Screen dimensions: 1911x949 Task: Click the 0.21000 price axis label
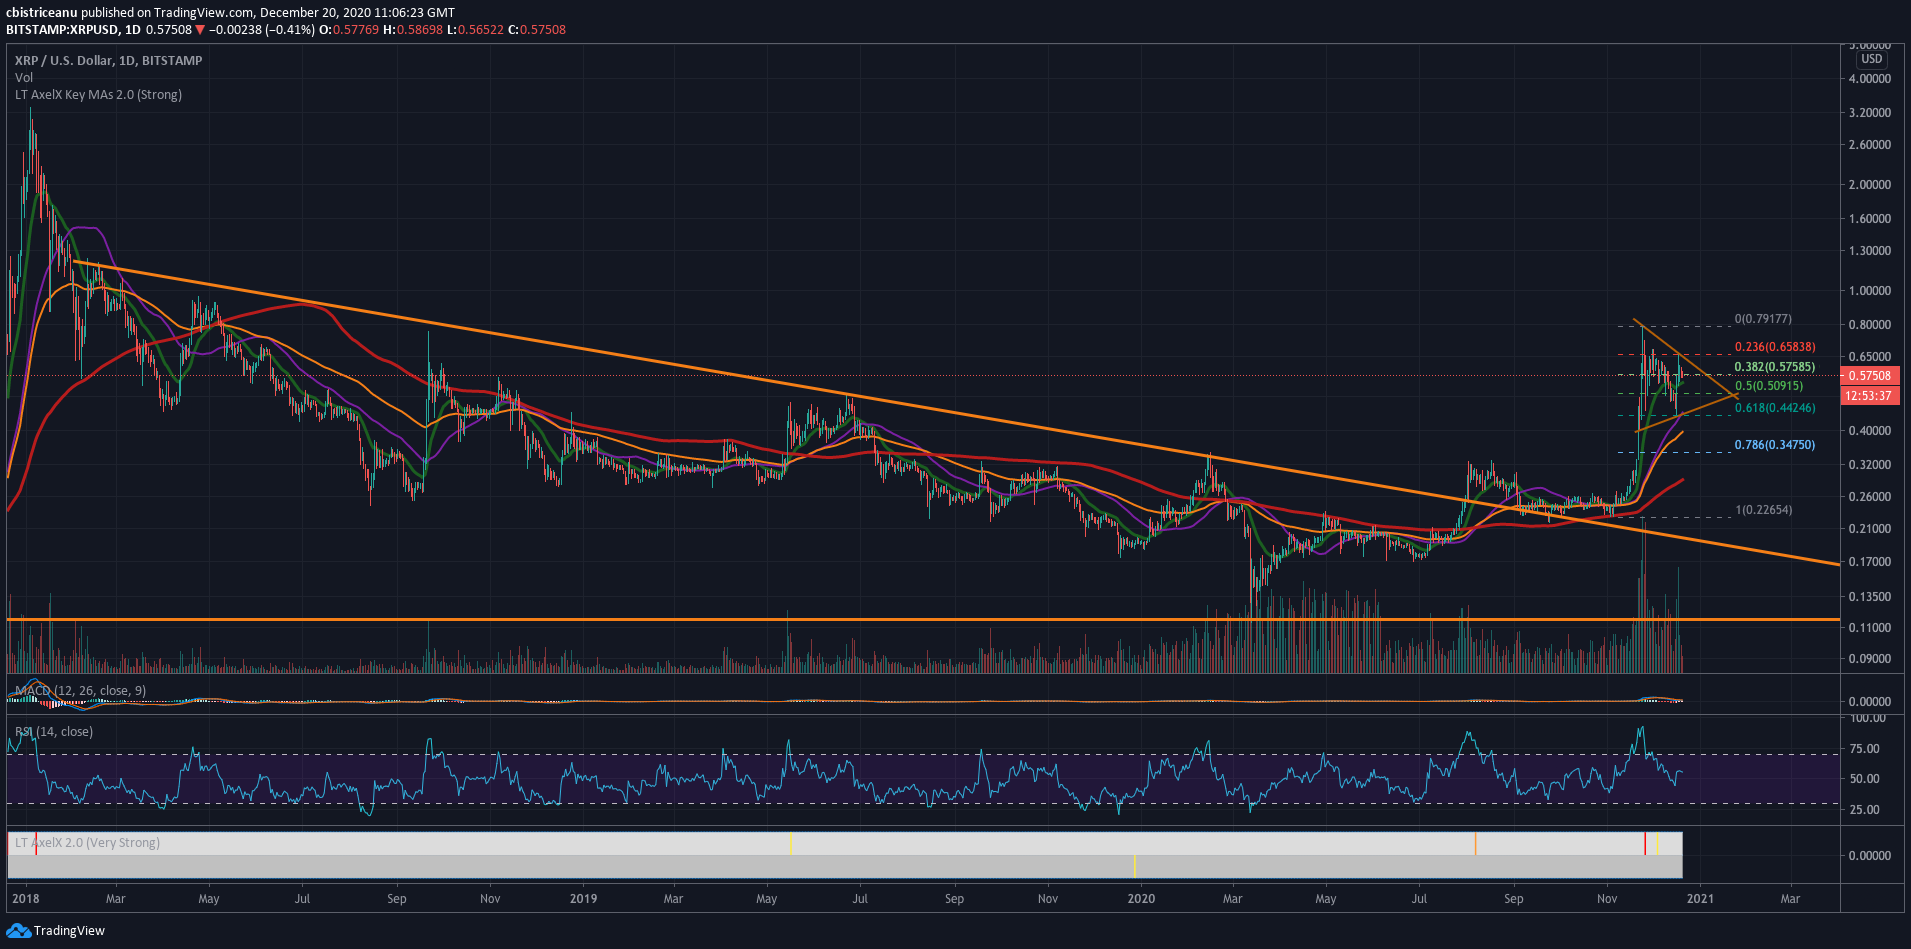pyautogui.click(x=1870, y=529)
